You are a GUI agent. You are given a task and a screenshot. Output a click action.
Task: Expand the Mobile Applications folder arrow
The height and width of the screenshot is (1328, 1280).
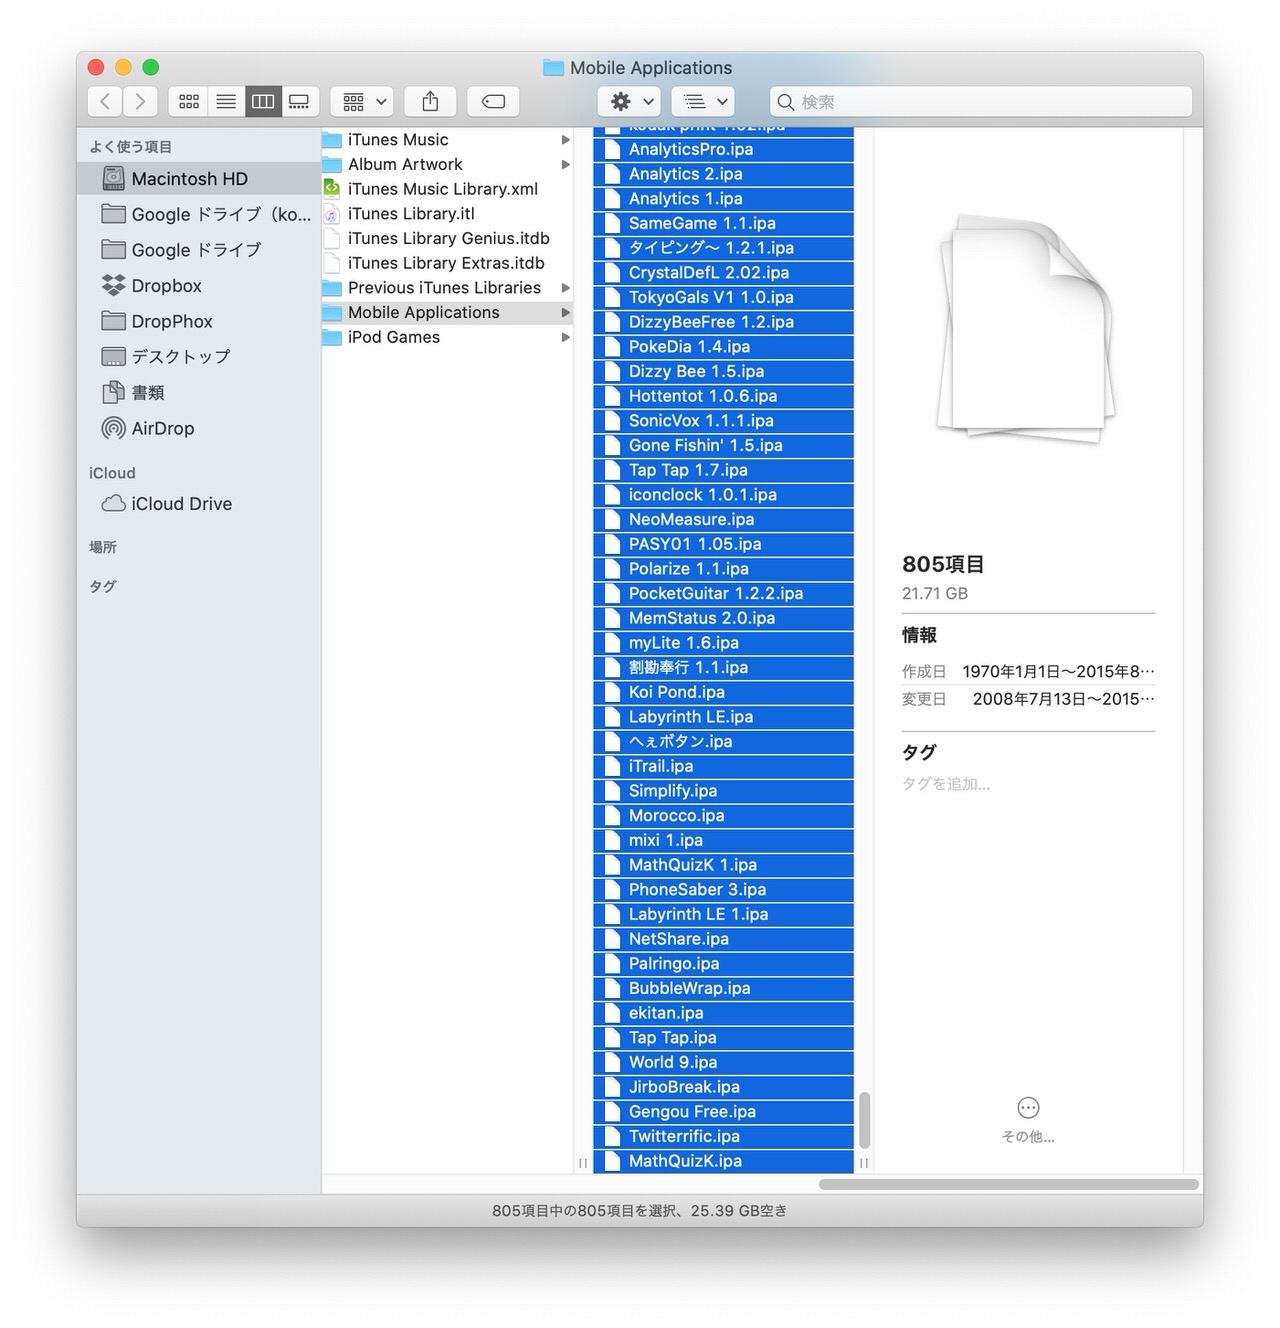tap(566, 312)
